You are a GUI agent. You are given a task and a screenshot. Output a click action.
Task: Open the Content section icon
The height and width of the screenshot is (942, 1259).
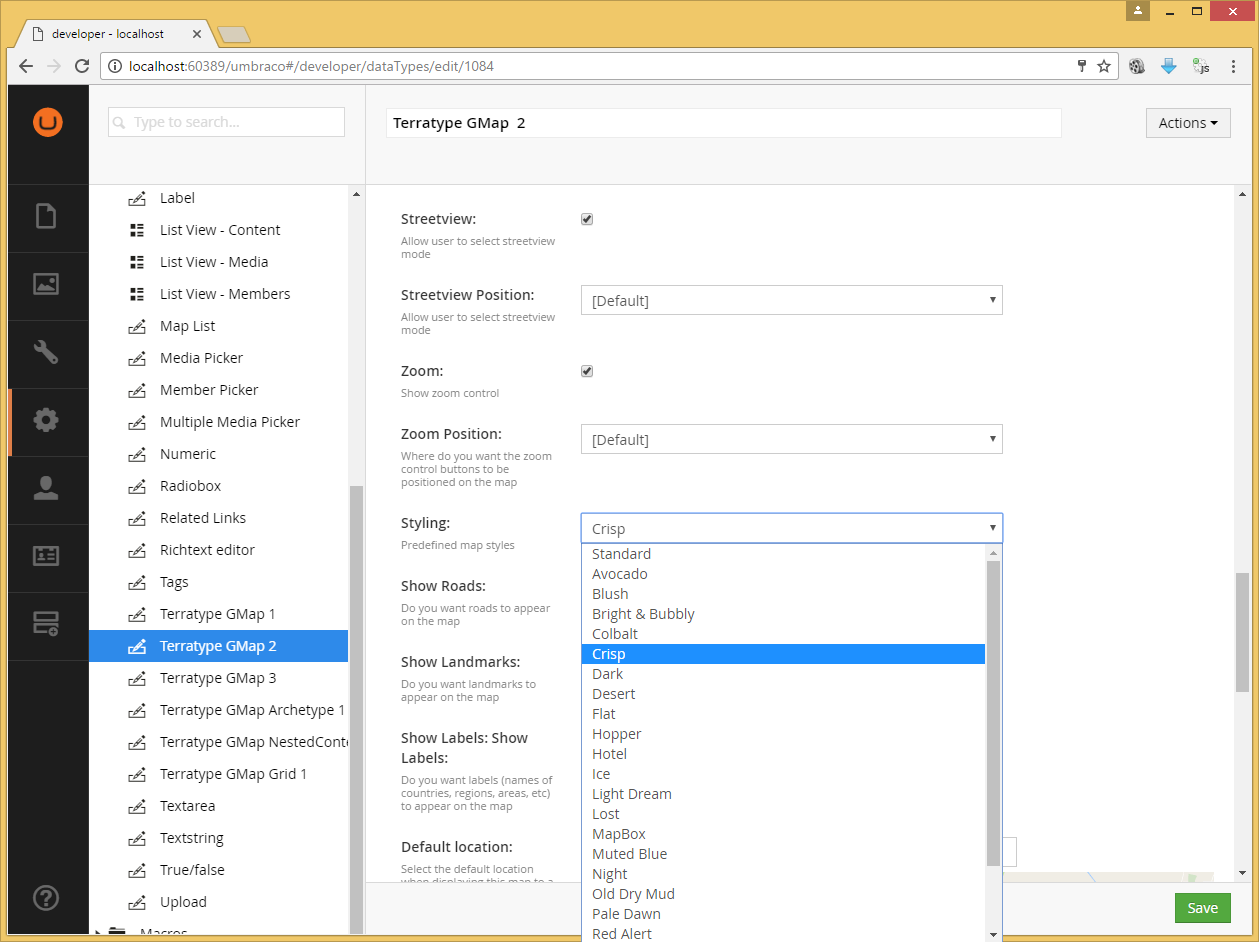point(46,217)
